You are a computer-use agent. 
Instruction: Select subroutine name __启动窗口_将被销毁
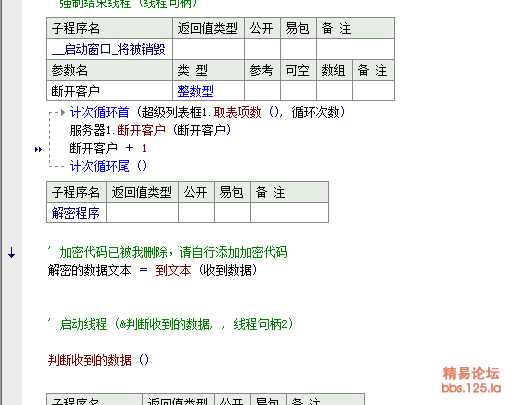point(109,49)
